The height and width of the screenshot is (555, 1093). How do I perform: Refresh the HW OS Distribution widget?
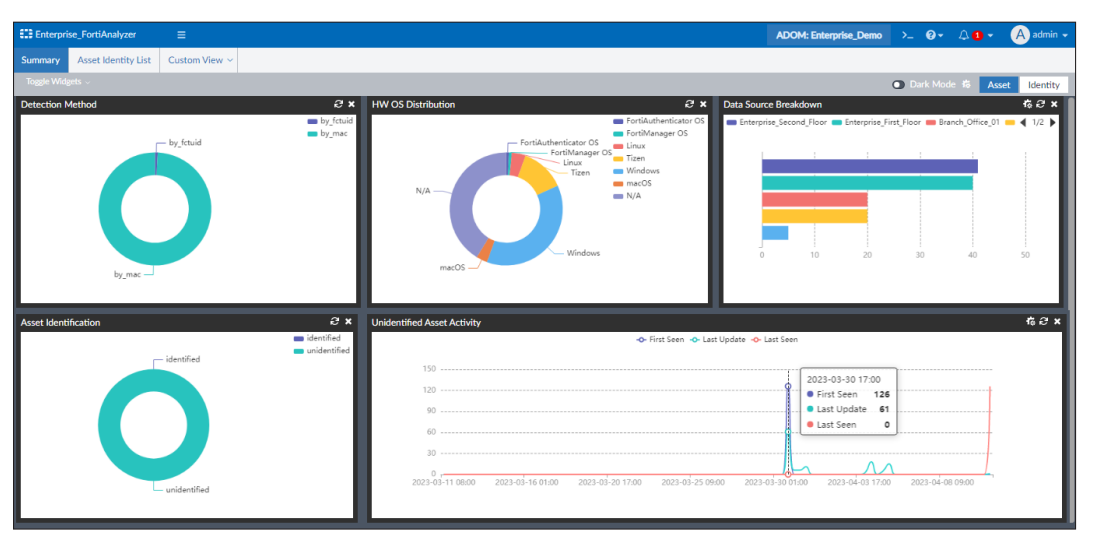coord(689,104)
